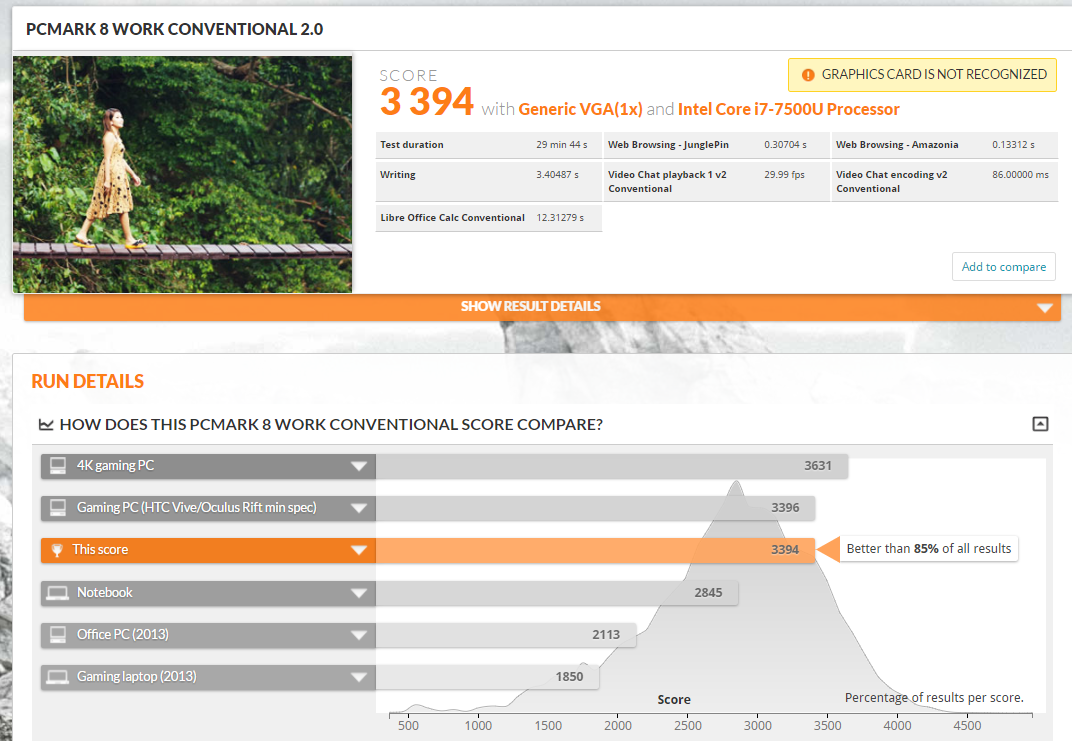Click the 2113 Office PC score value

[606, 634]
